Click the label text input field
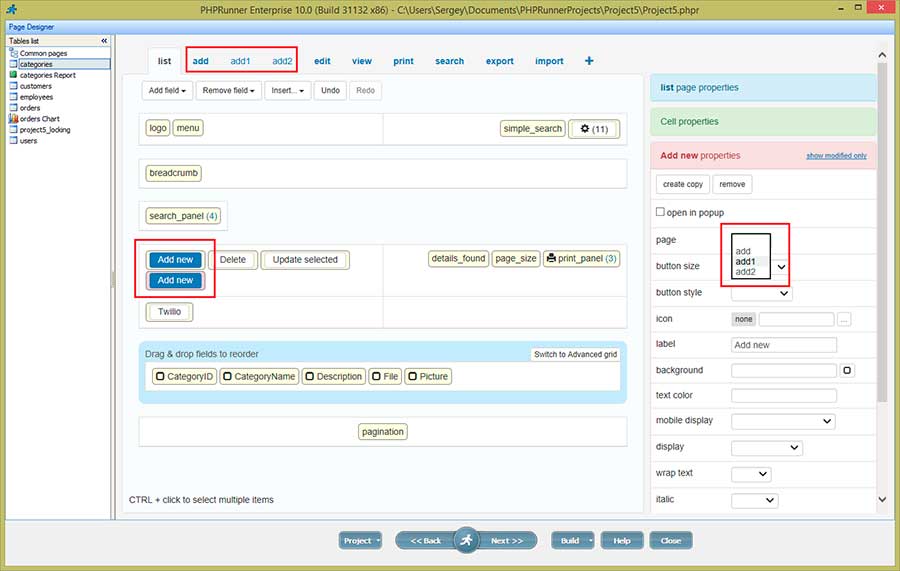900x571 pixels. [784, 345]
